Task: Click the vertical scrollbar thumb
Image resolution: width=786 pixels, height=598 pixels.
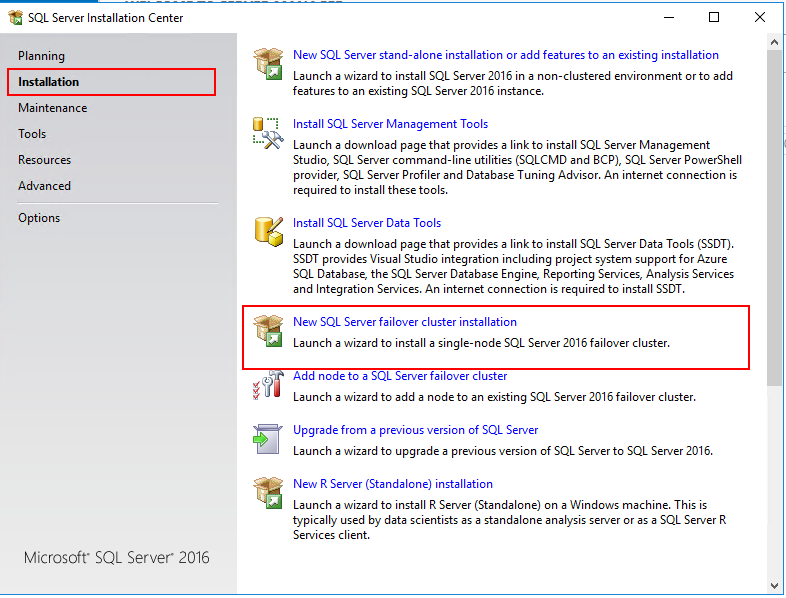Action: point(774,218)
